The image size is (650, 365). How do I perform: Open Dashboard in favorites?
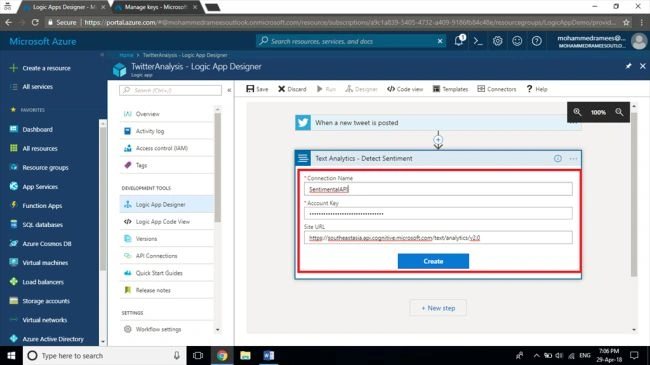[x=37, y=129]
